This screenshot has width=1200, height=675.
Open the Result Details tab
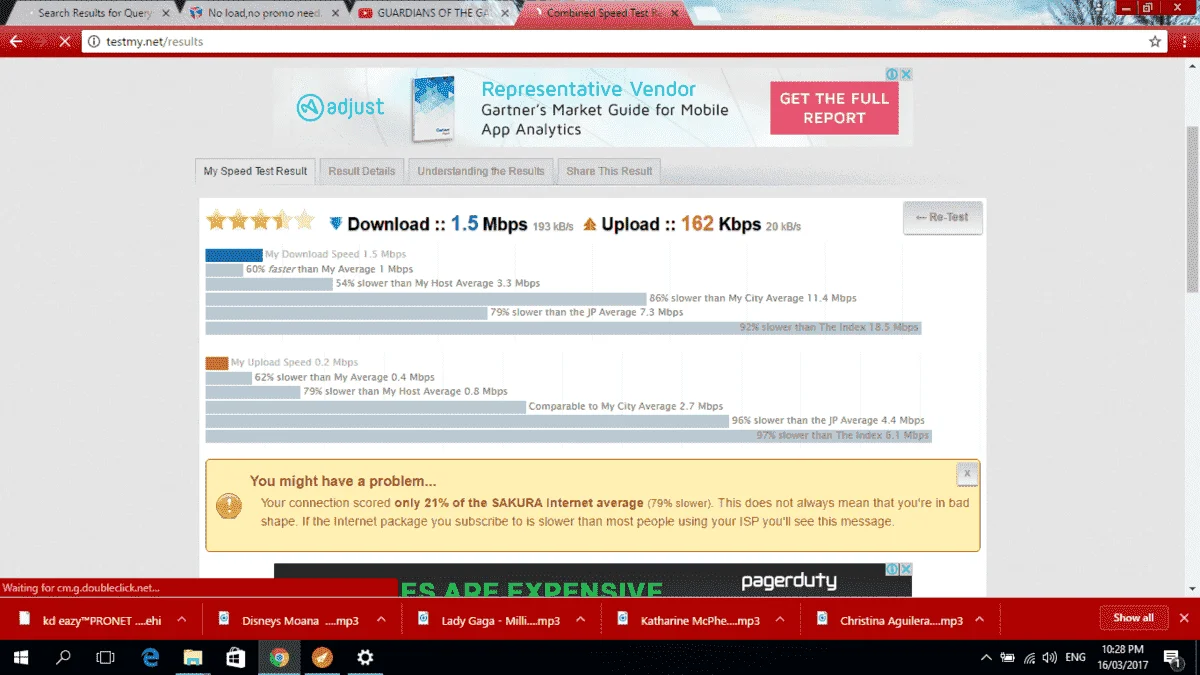[362, 171]
